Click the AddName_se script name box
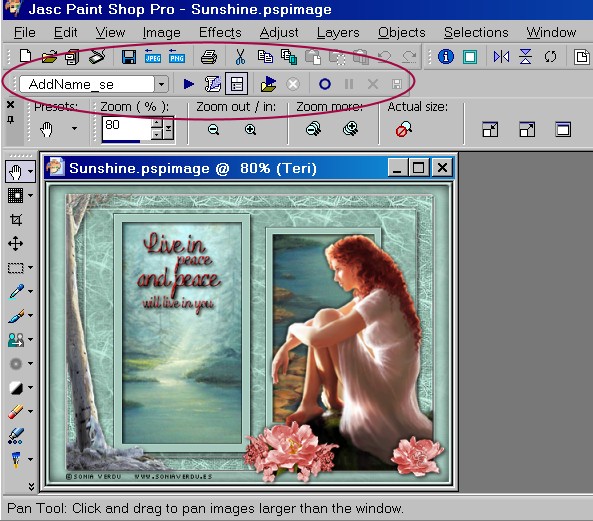Screen dimensions: 593x521 click(x=87, y=84)
